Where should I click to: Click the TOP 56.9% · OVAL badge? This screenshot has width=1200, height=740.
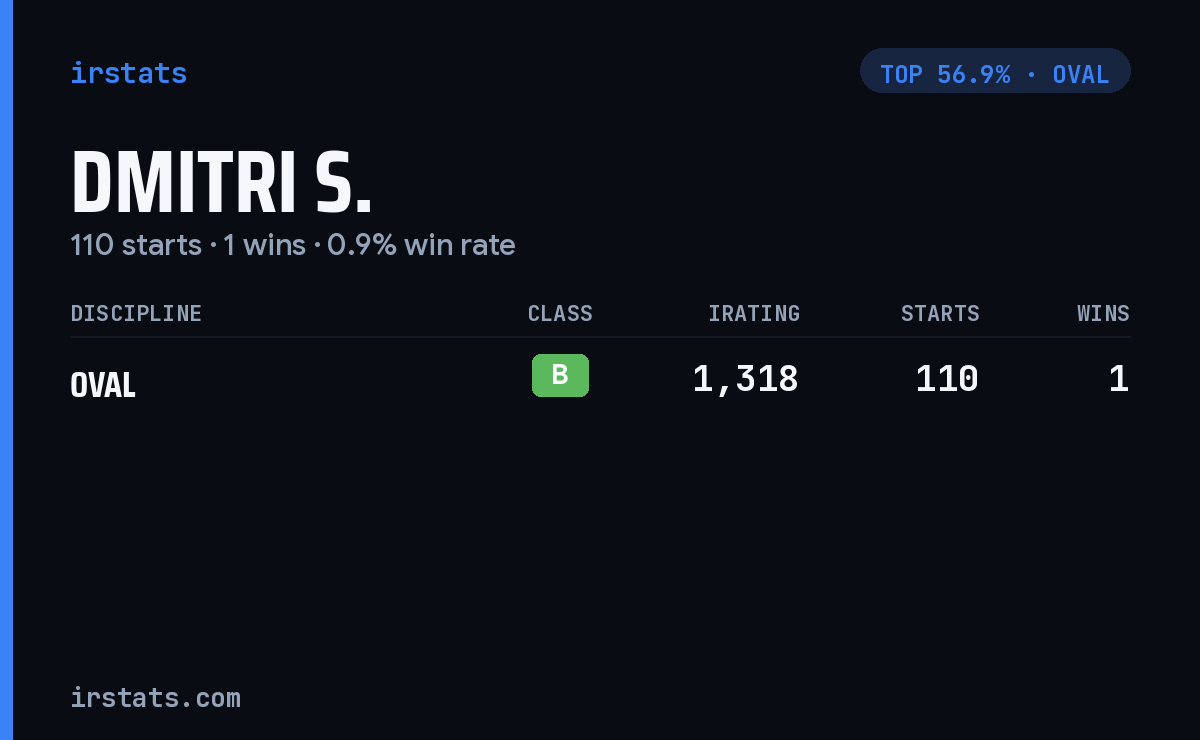point(995,71)
